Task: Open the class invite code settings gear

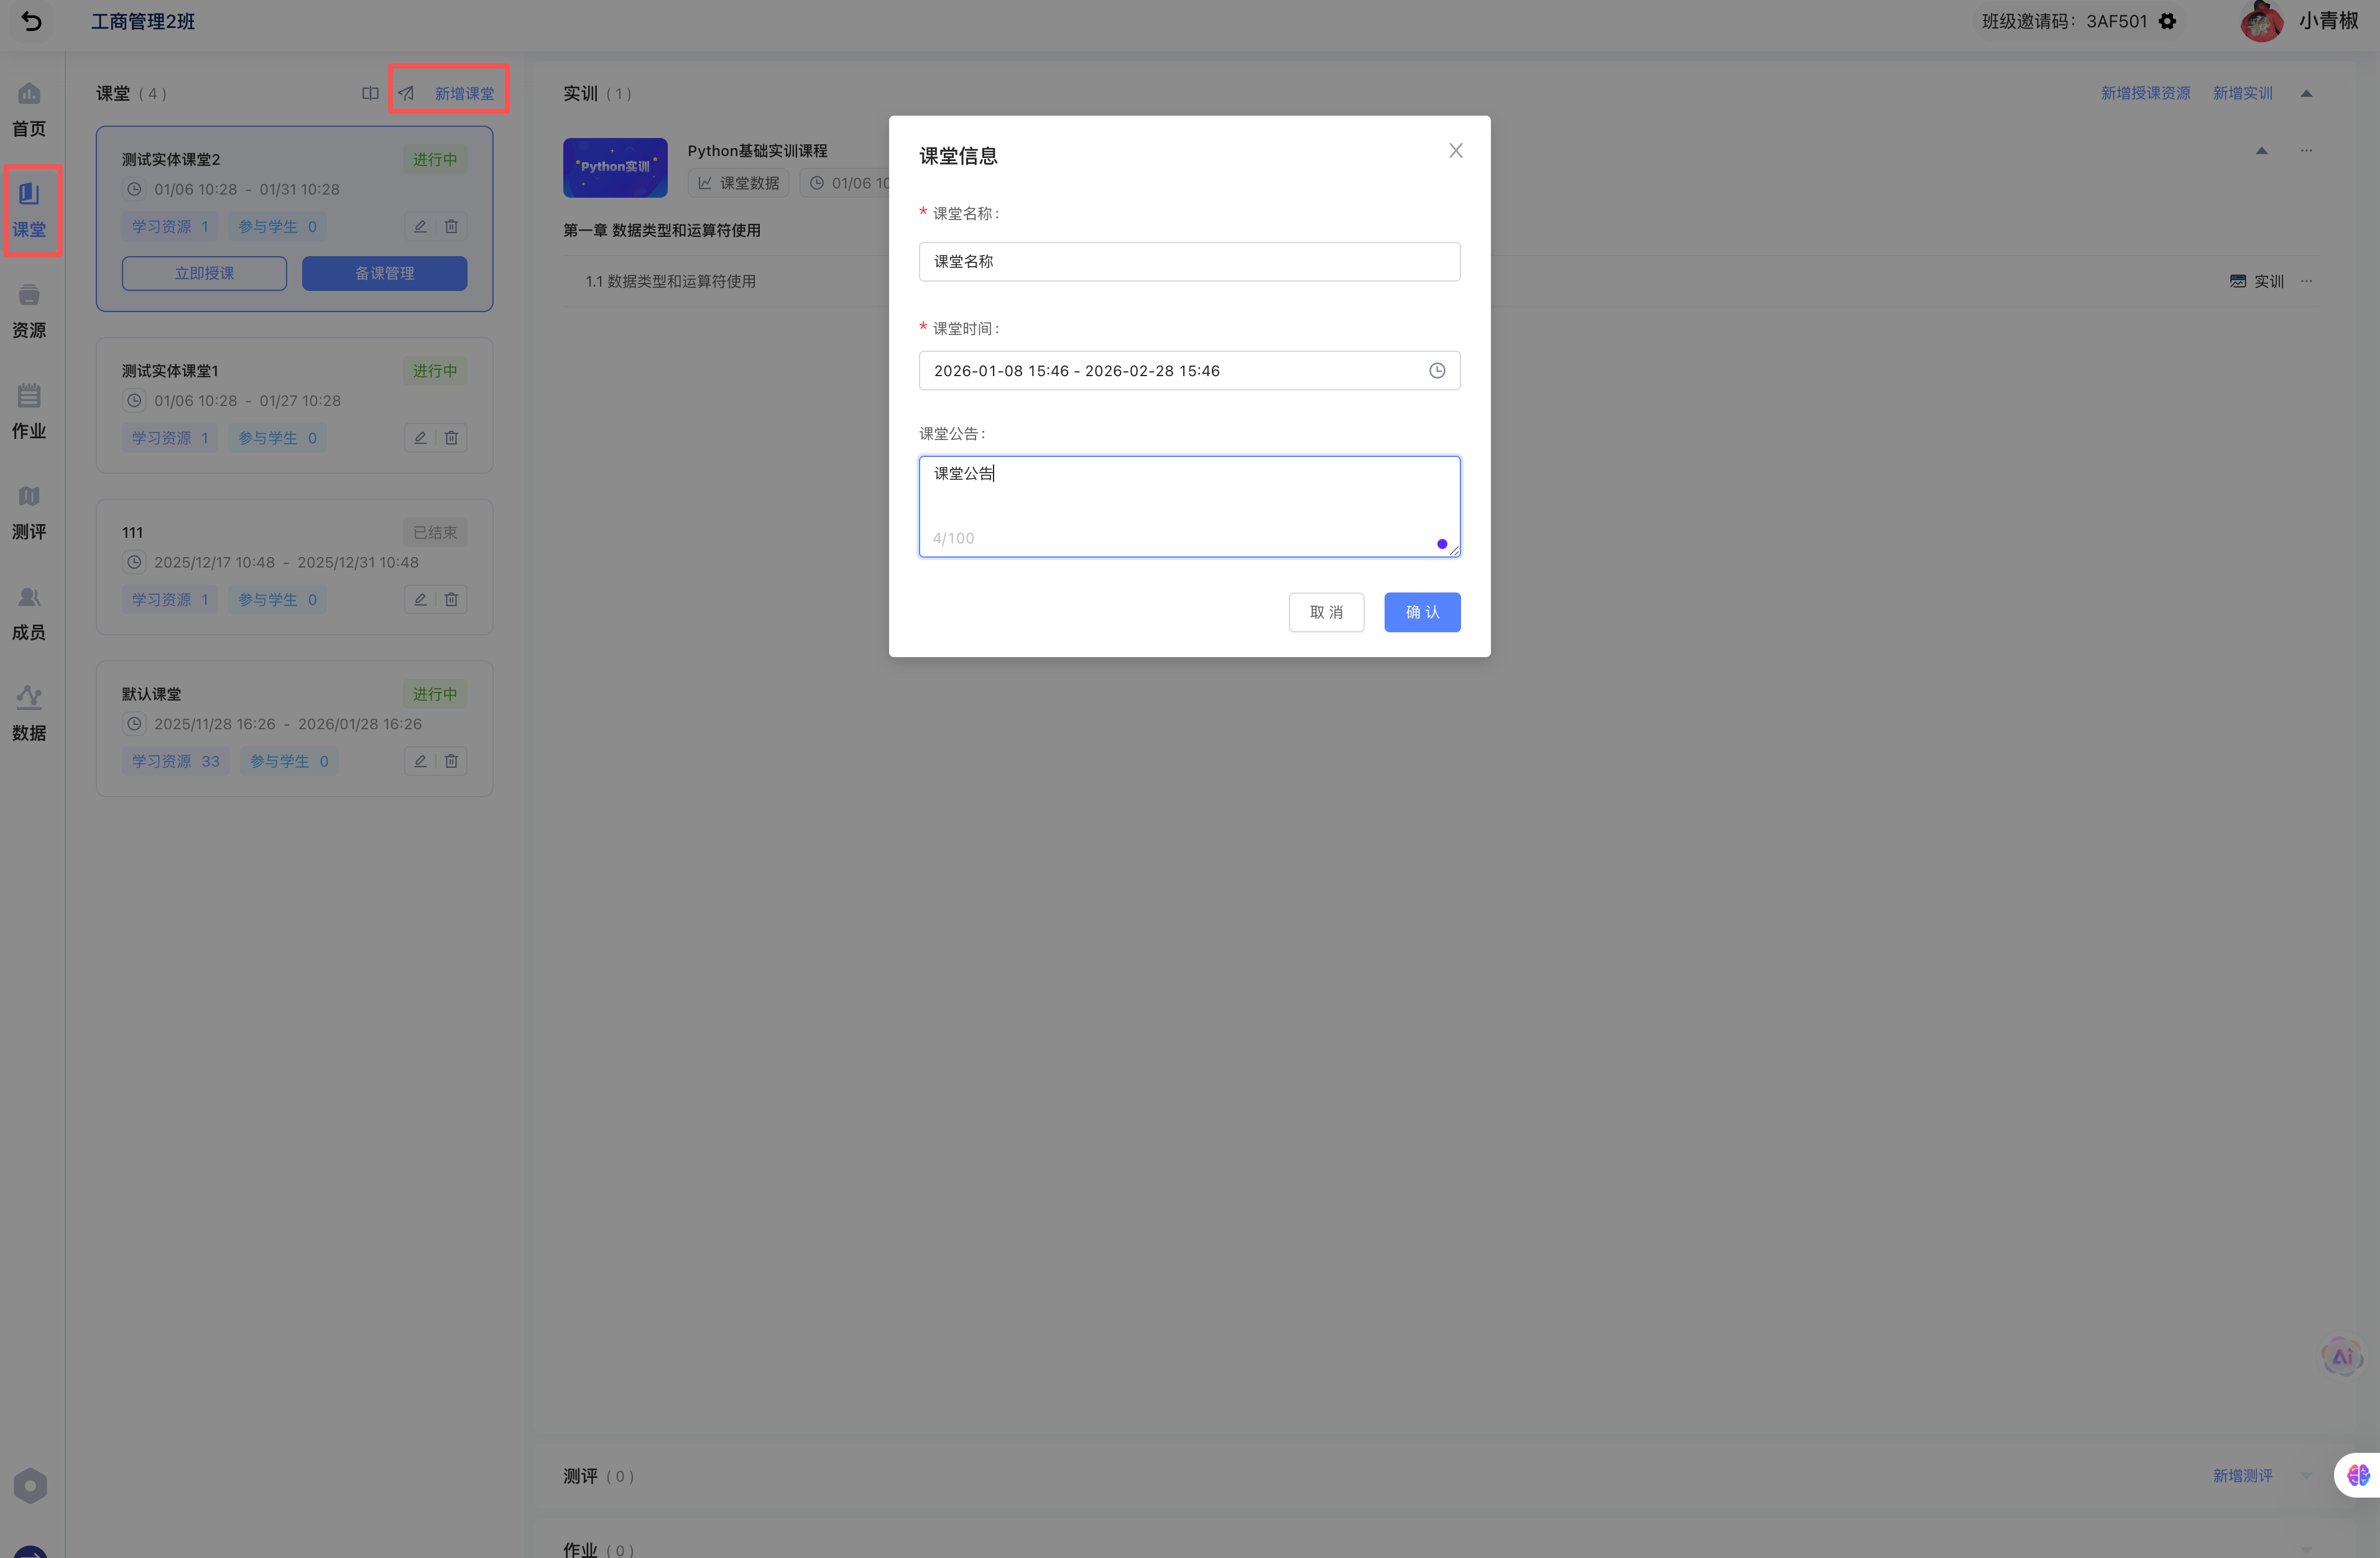Action: [2167, 21]
